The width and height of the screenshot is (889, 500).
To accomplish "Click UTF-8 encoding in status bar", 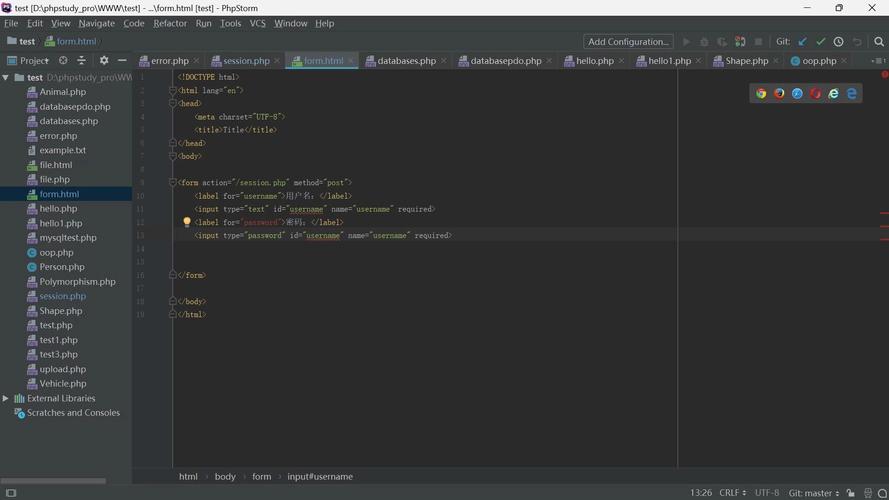I will [767, 493].
